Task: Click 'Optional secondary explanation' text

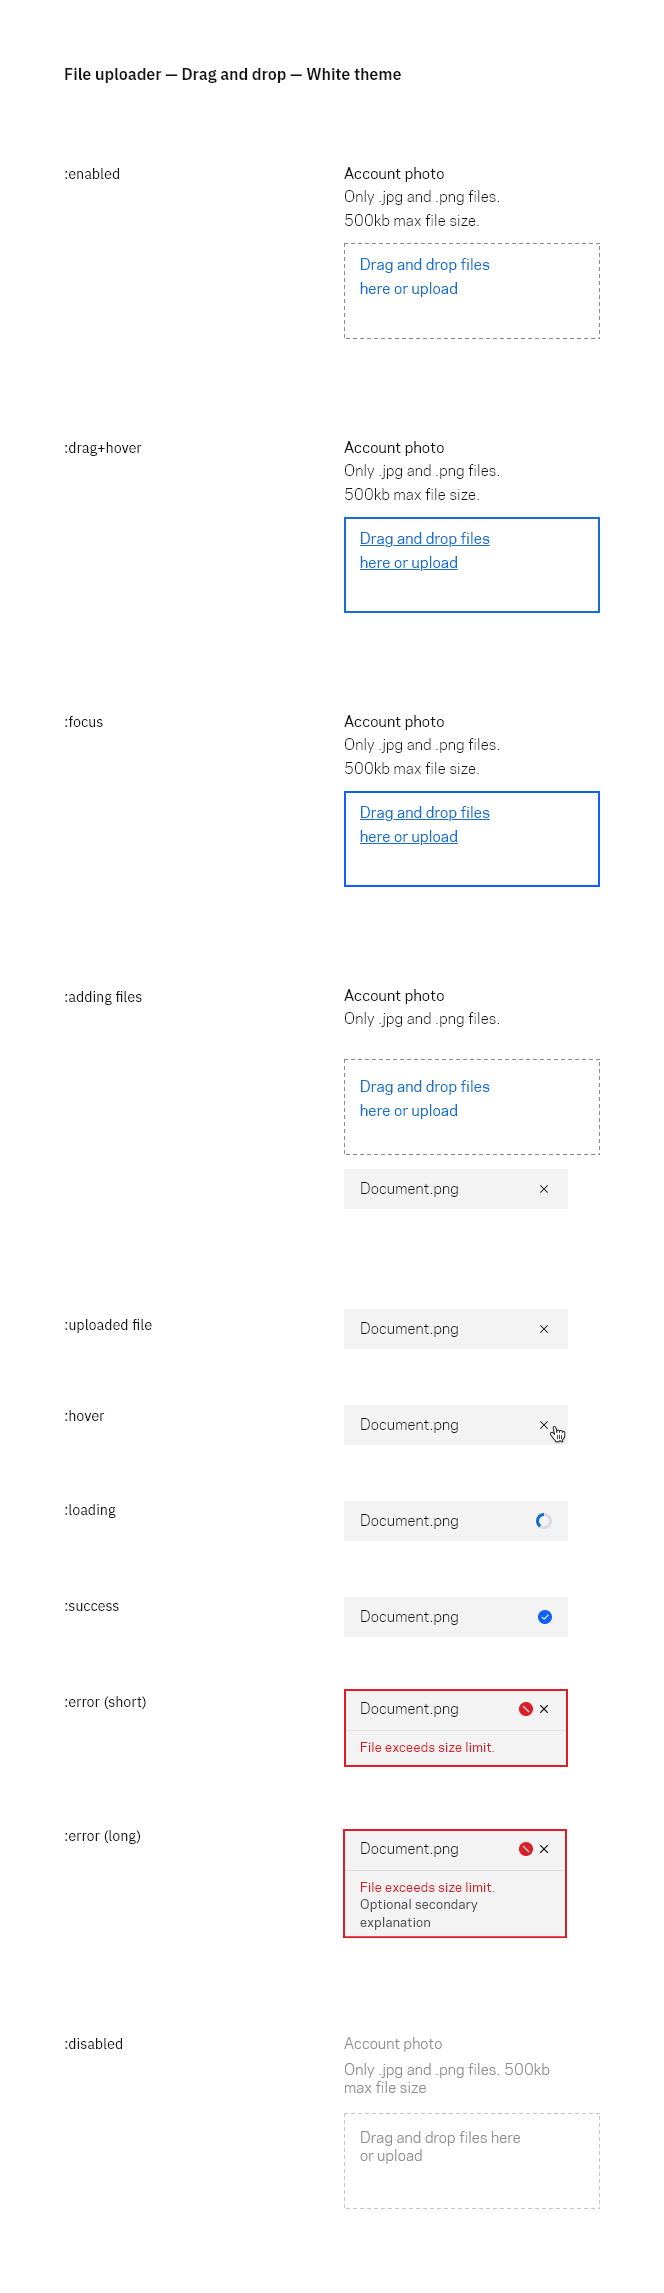Action: point(419,1913)
